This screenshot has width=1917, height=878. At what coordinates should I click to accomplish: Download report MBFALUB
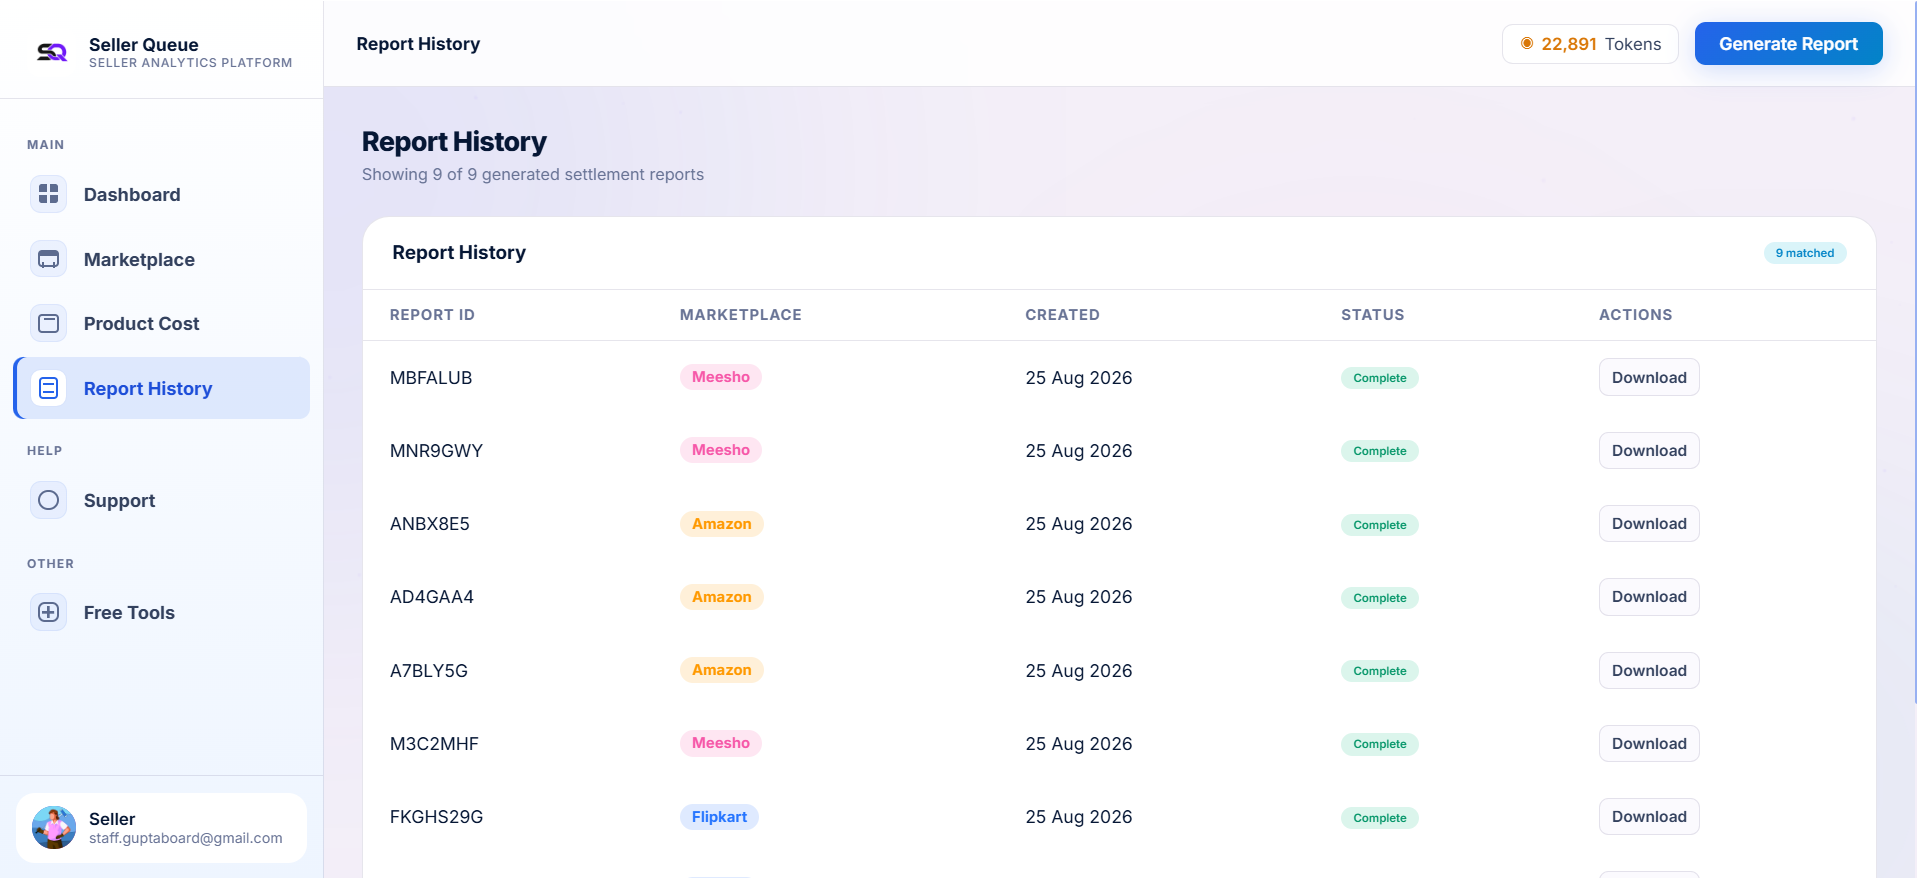(x=1649, y=377)
